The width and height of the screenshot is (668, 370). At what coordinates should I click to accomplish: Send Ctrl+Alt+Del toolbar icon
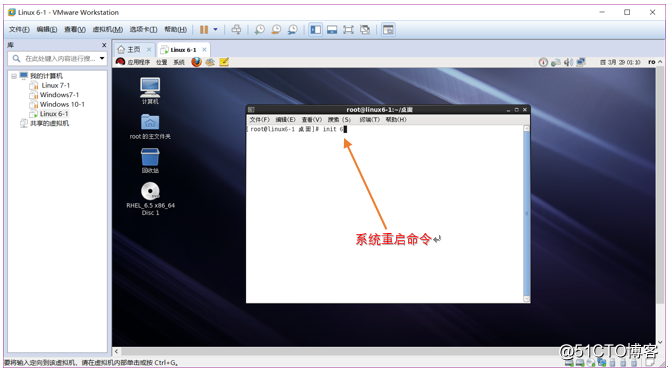[236, 30]
